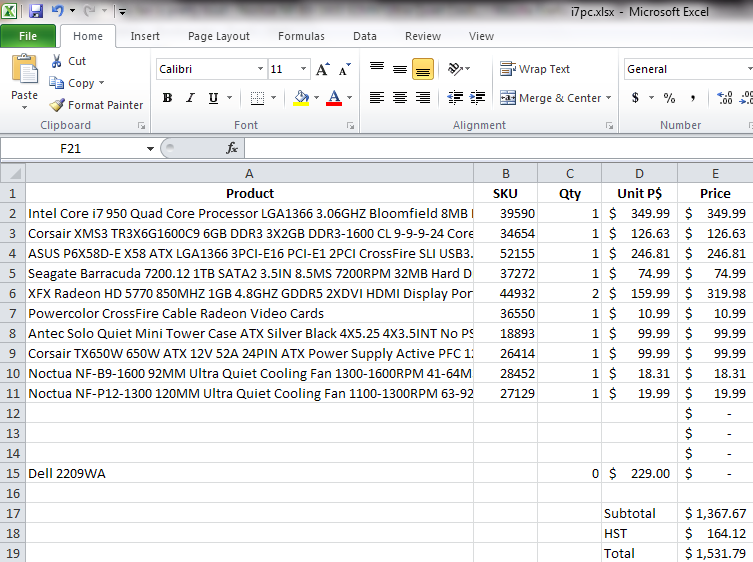The image size is (753, 562).
Task: Decrease font size with Shrink Font icon
Action: pyautogui.click(x=344, y=69)
